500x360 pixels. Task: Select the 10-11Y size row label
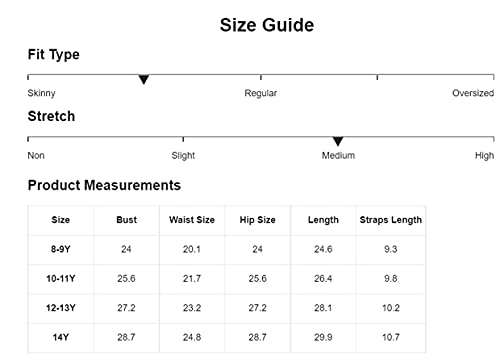click(x=61, y=278)
